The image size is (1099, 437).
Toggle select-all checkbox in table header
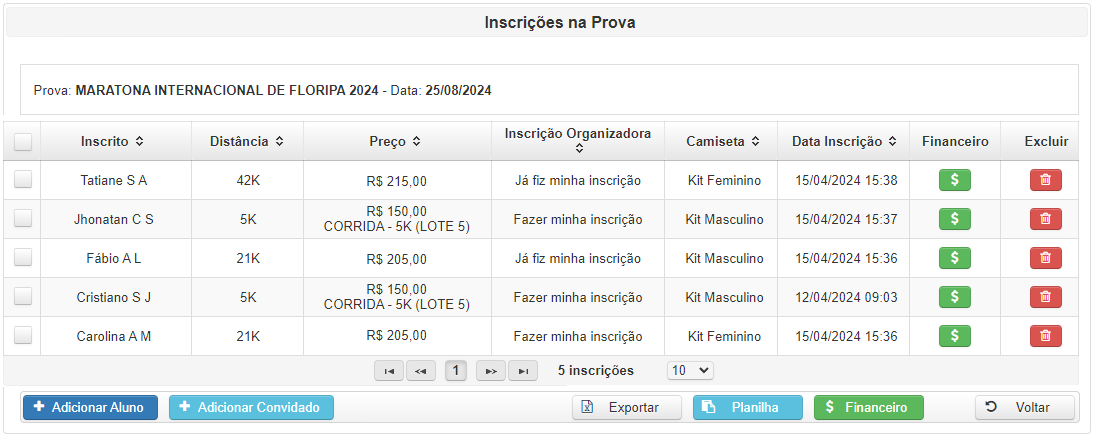pos(23,142)
